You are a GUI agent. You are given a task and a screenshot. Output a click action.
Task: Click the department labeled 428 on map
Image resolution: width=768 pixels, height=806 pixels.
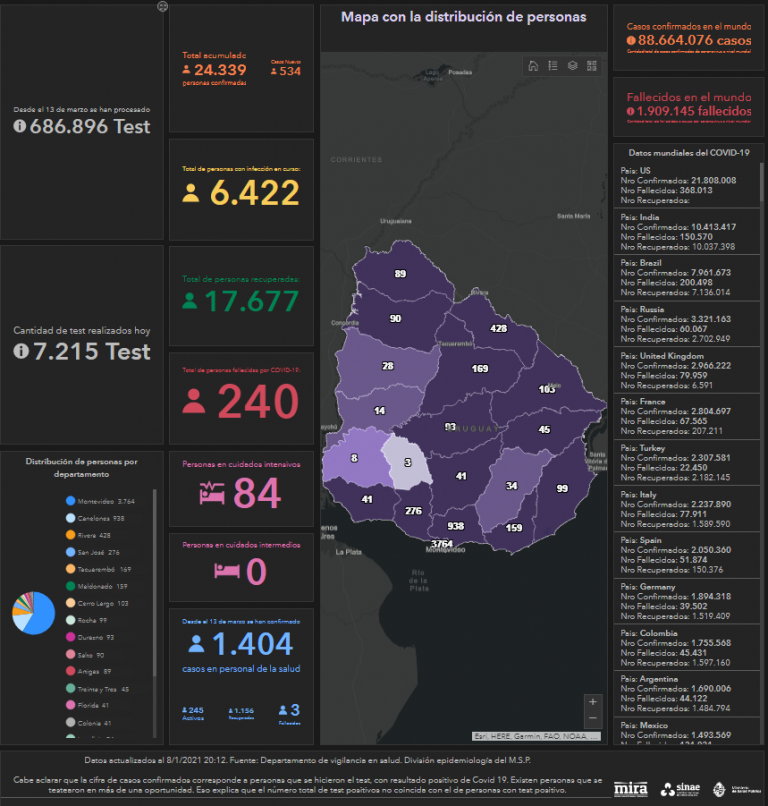[498, 328]
